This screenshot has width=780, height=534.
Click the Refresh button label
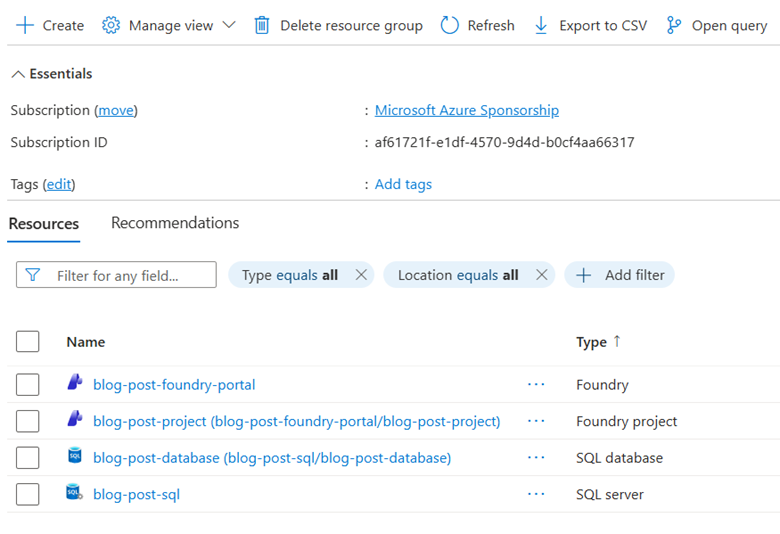pos(491,25)
